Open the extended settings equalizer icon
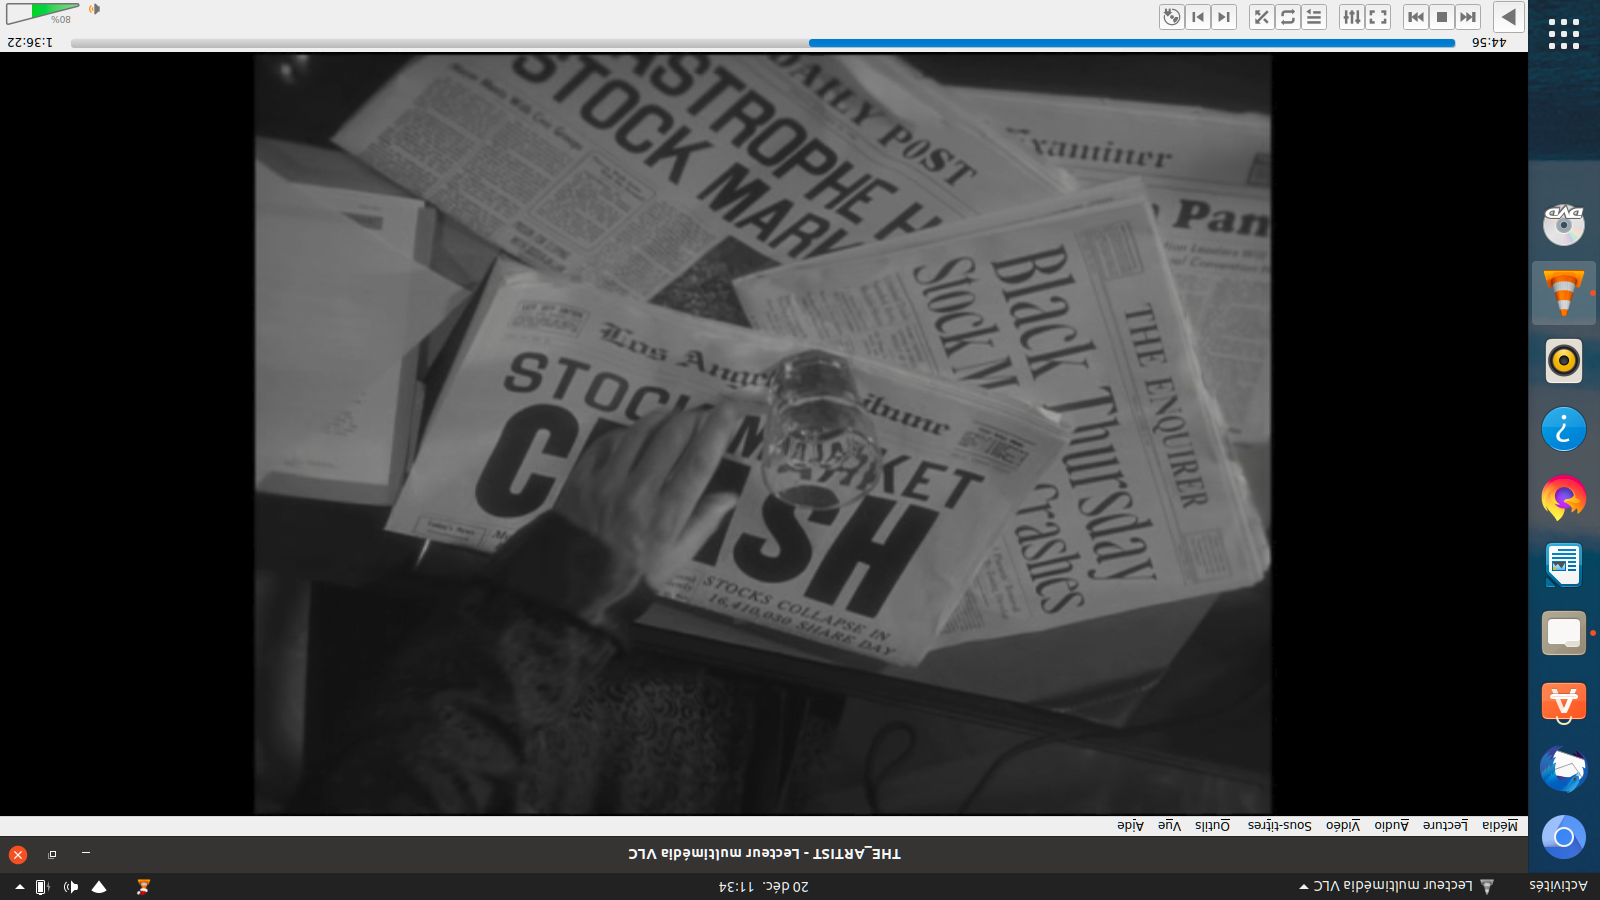 tap(1352, 17)
